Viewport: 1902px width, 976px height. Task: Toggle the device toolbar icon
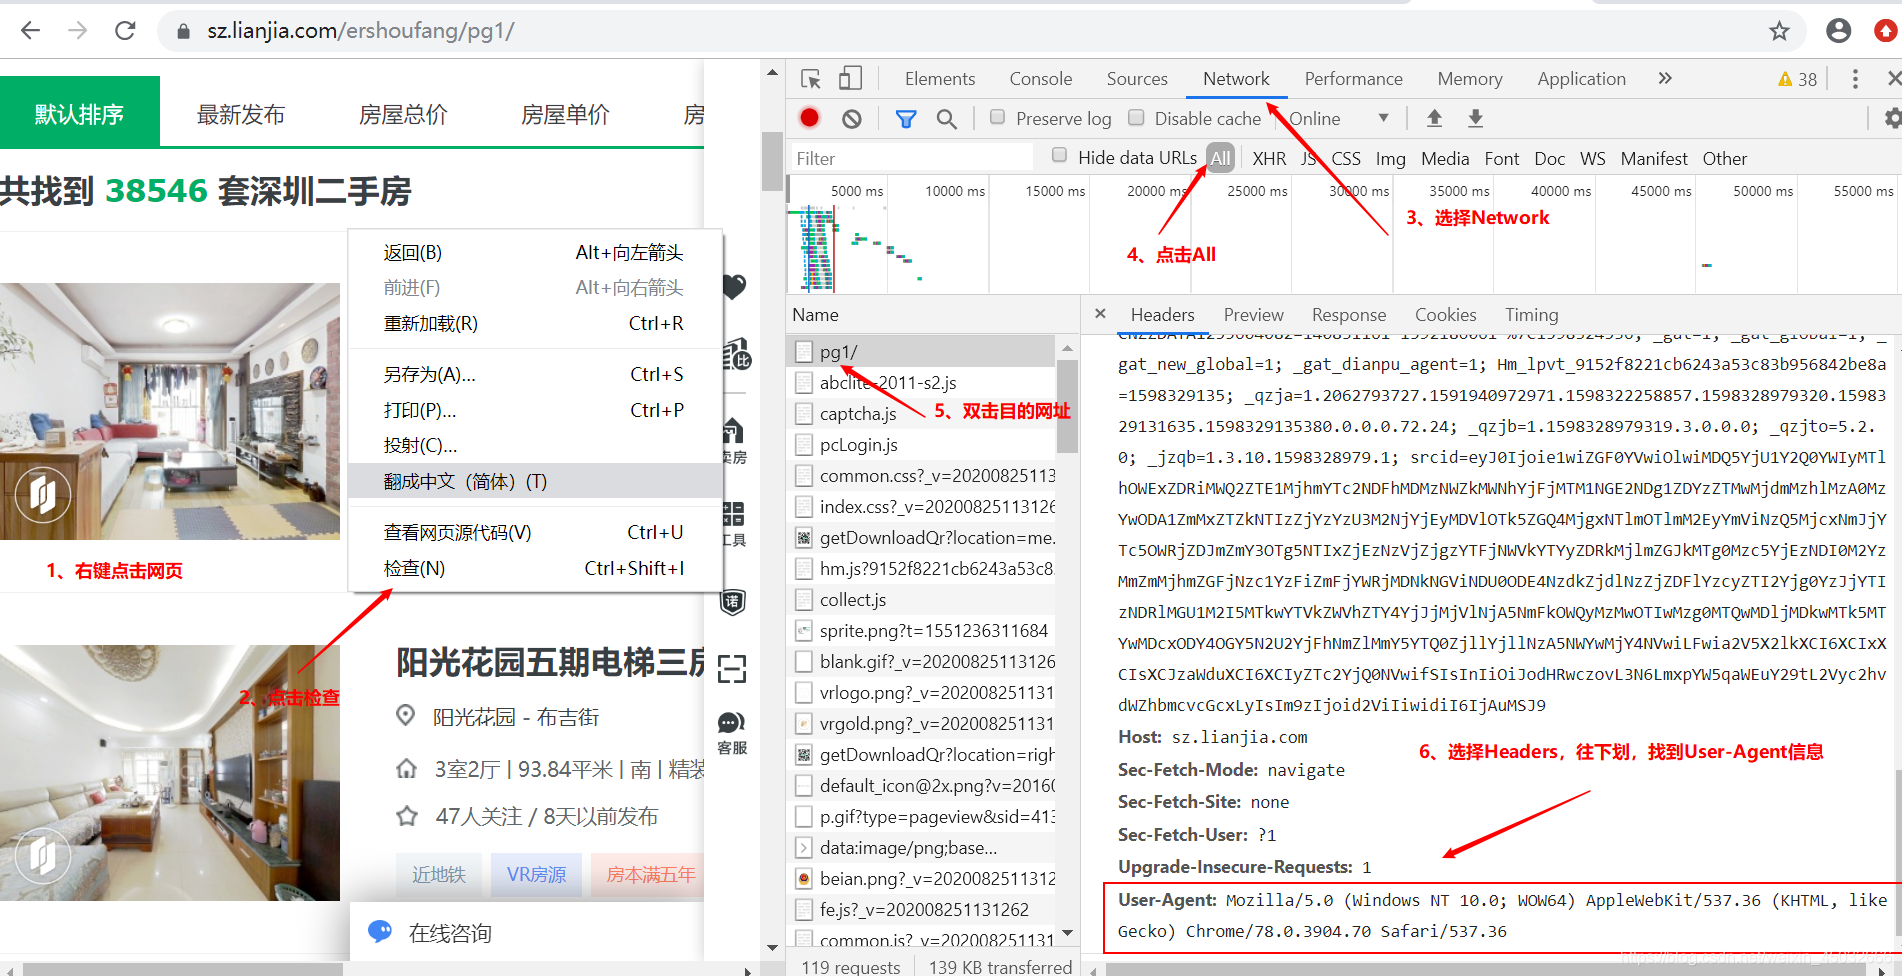pyautogui.click(x=850, y=79)
